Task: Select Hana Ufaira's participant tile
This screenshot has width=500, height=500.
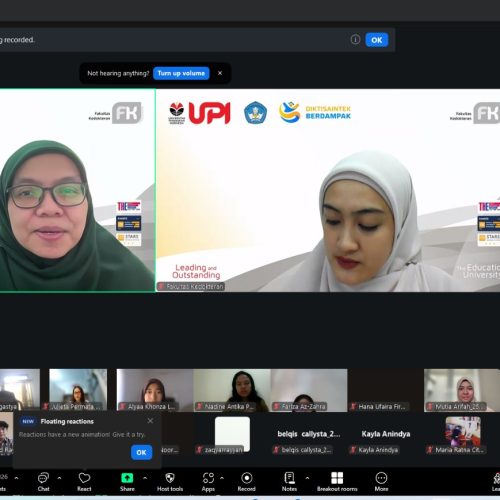Action: [x=386, y=390]
